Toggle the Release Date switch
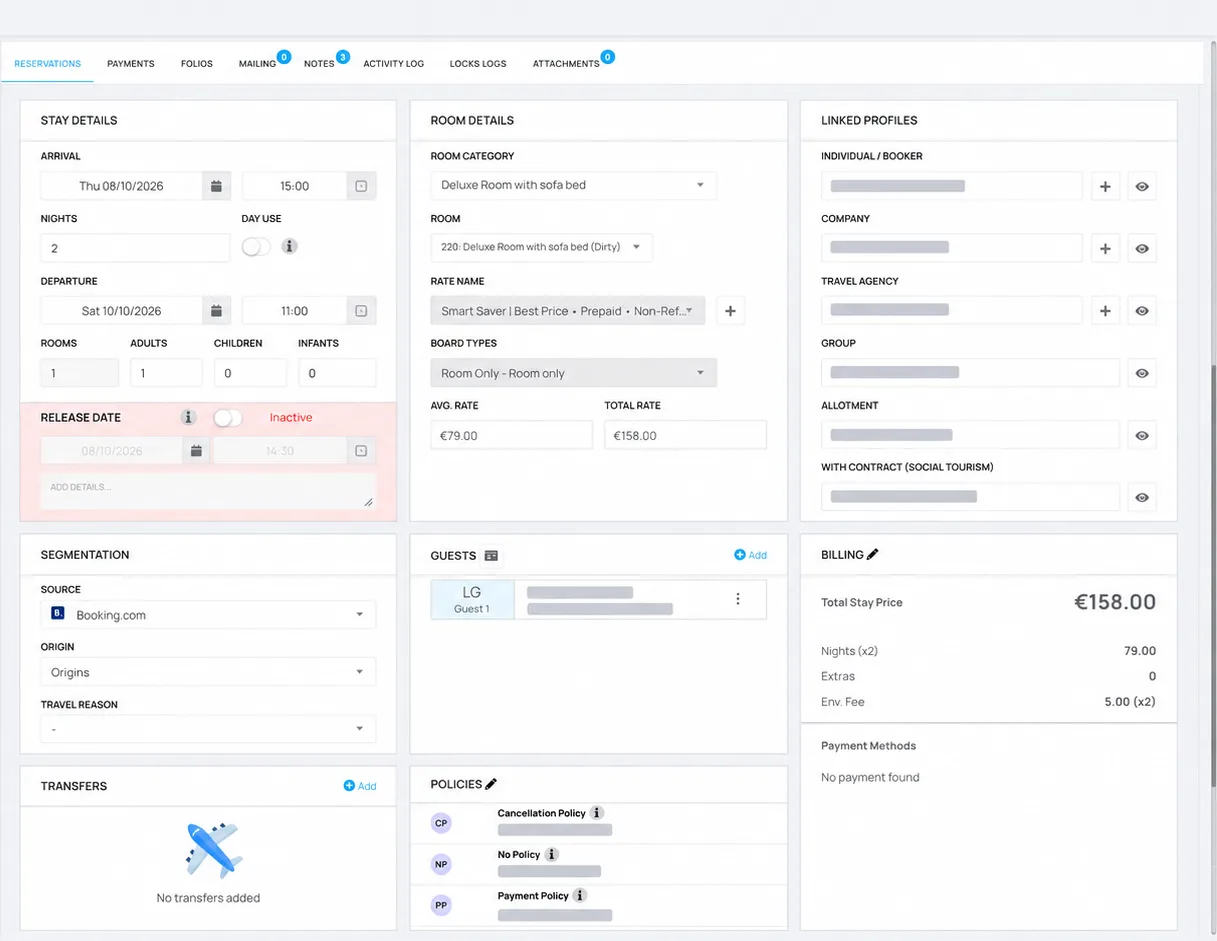 pyautogui.click(x=228, y=417)
